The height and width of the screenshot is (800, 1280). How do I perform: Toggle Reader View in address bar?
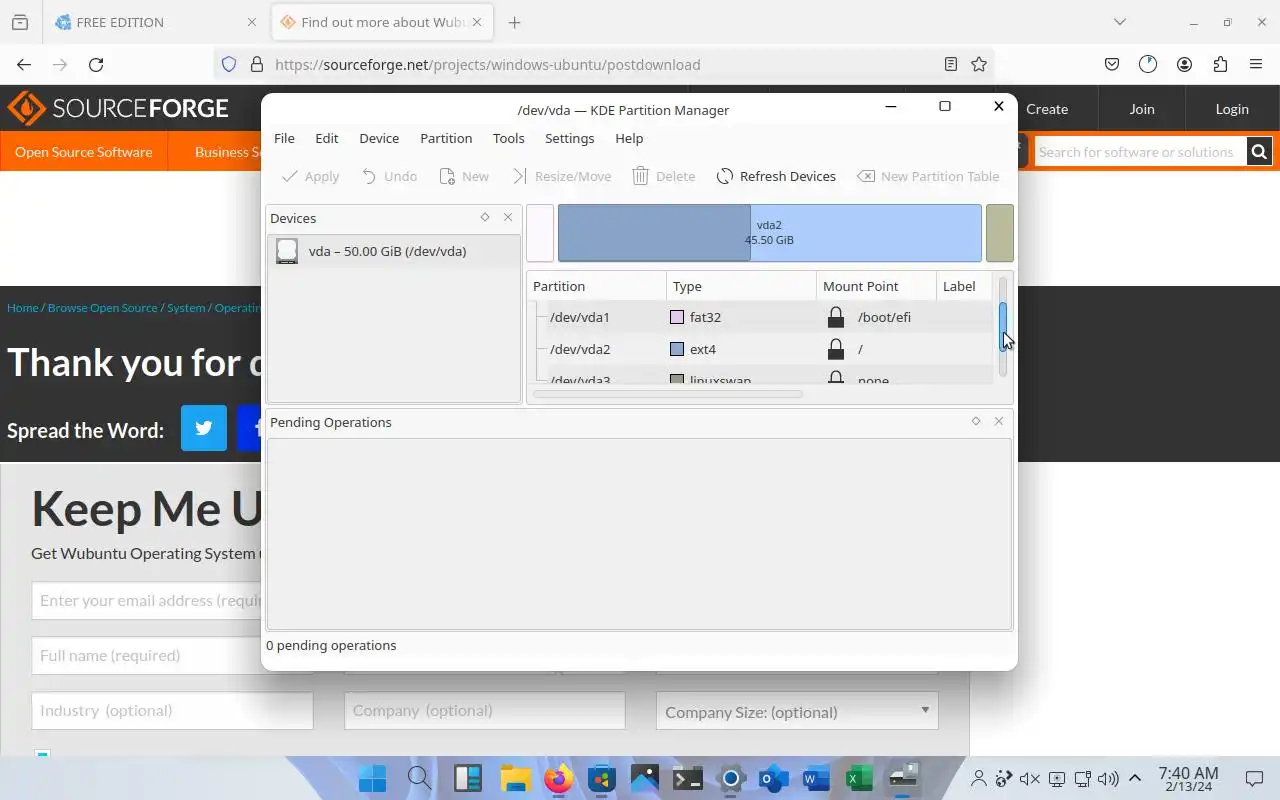[951, 64]
